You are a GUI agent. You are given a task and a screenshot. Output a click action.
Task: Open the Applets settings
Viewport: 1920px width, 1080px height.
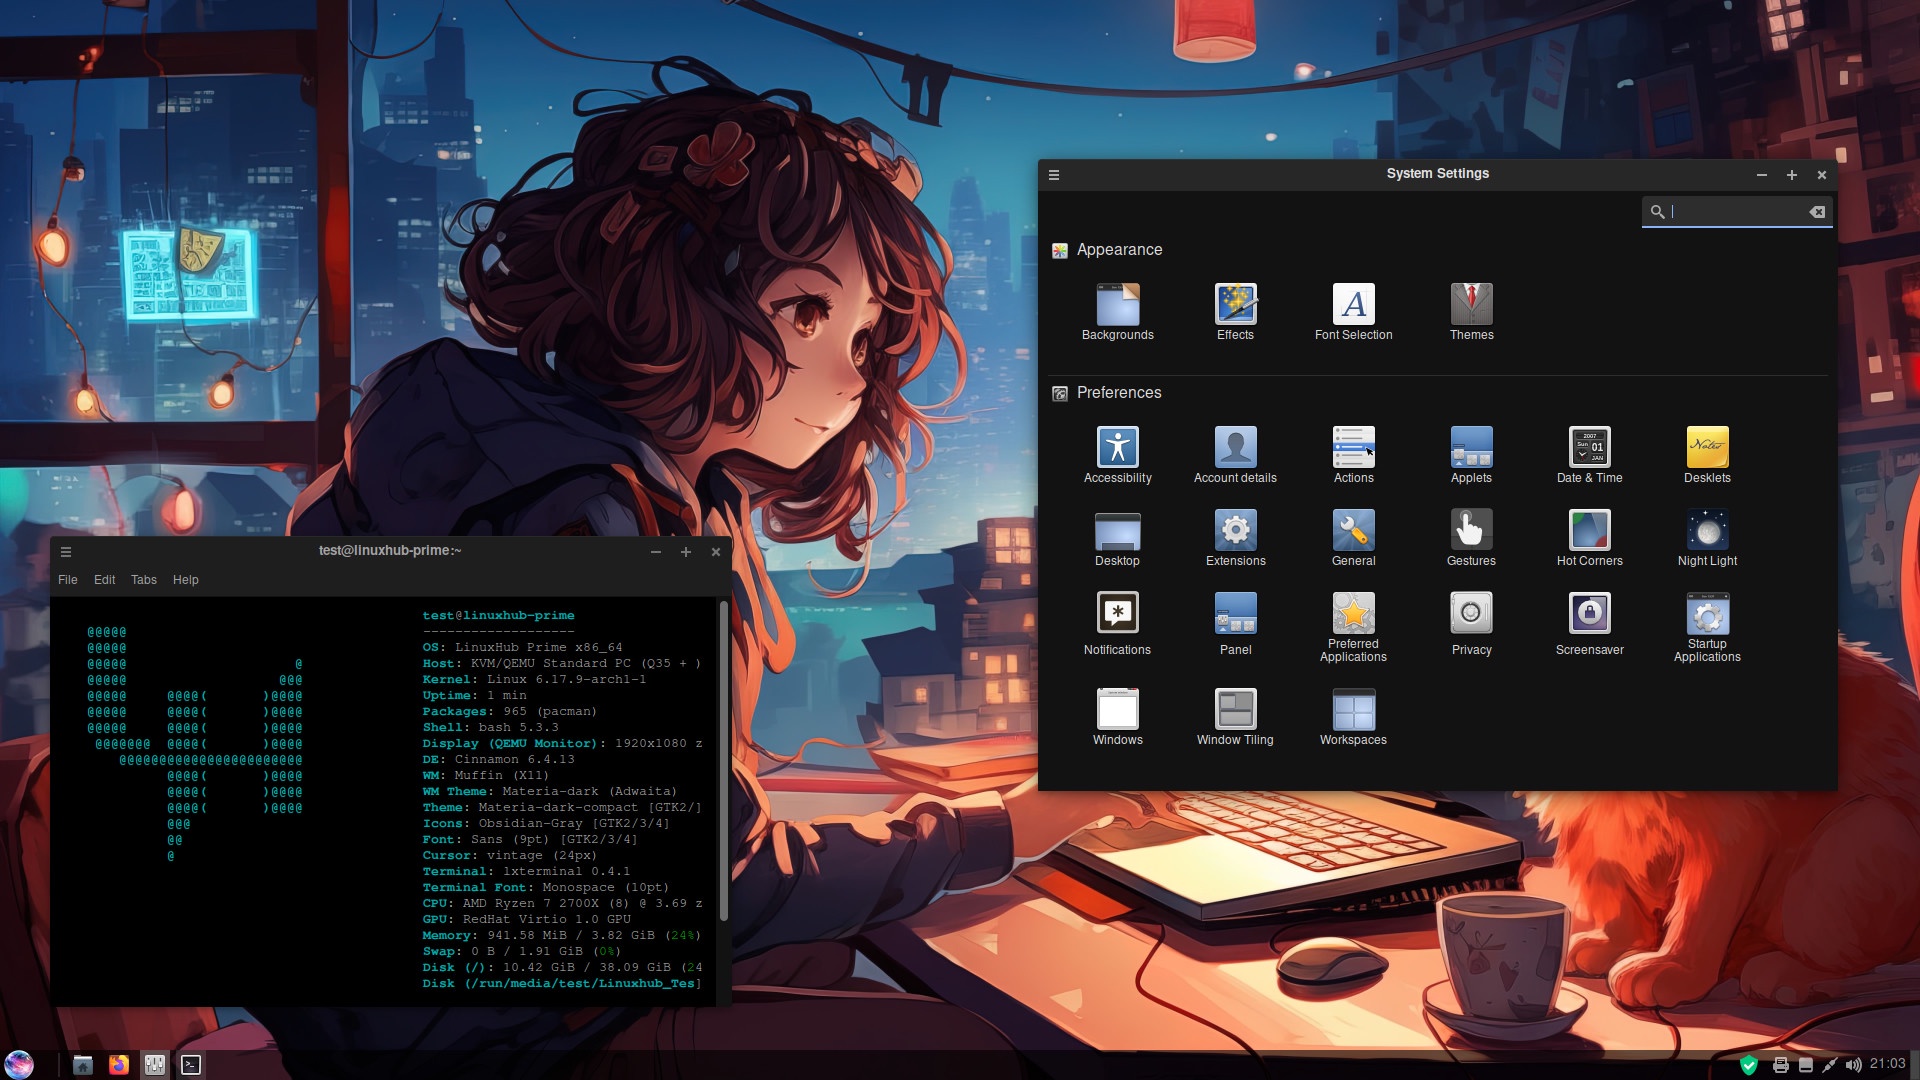click(x=1471, y=449)
